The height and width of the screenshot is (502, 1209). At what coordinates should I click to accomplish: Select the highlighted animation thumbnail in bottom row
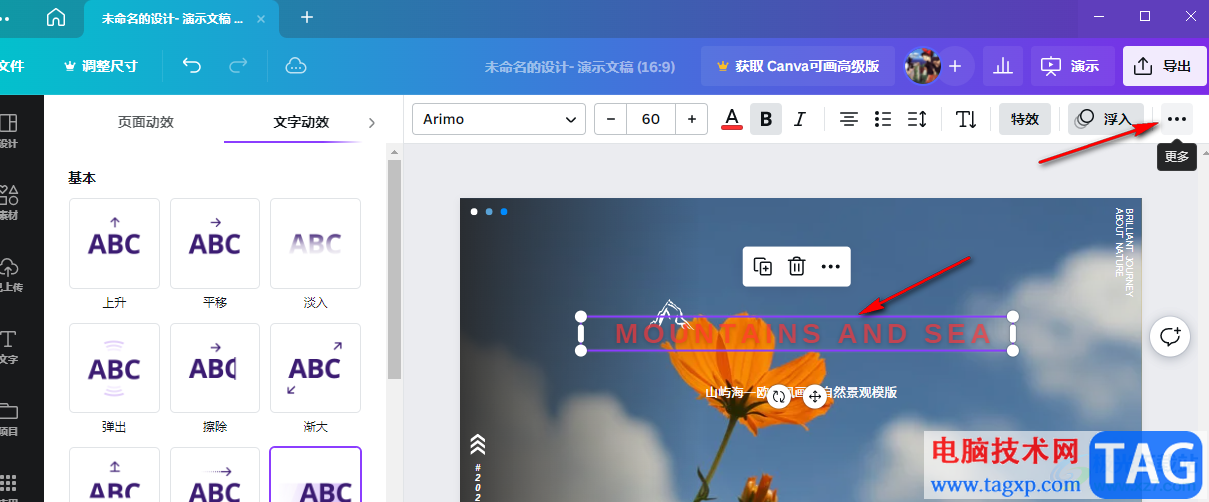(x=315, y=475)
